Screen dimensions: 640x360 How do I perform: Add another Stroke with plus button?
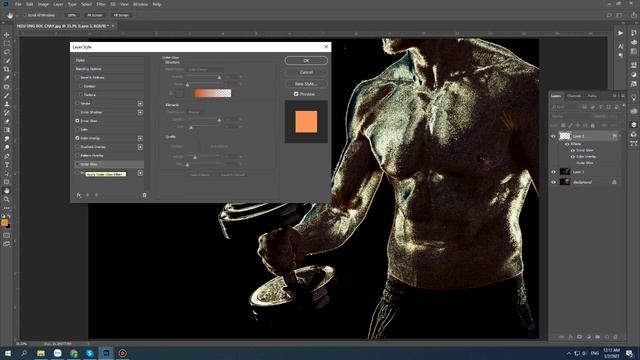140,104
